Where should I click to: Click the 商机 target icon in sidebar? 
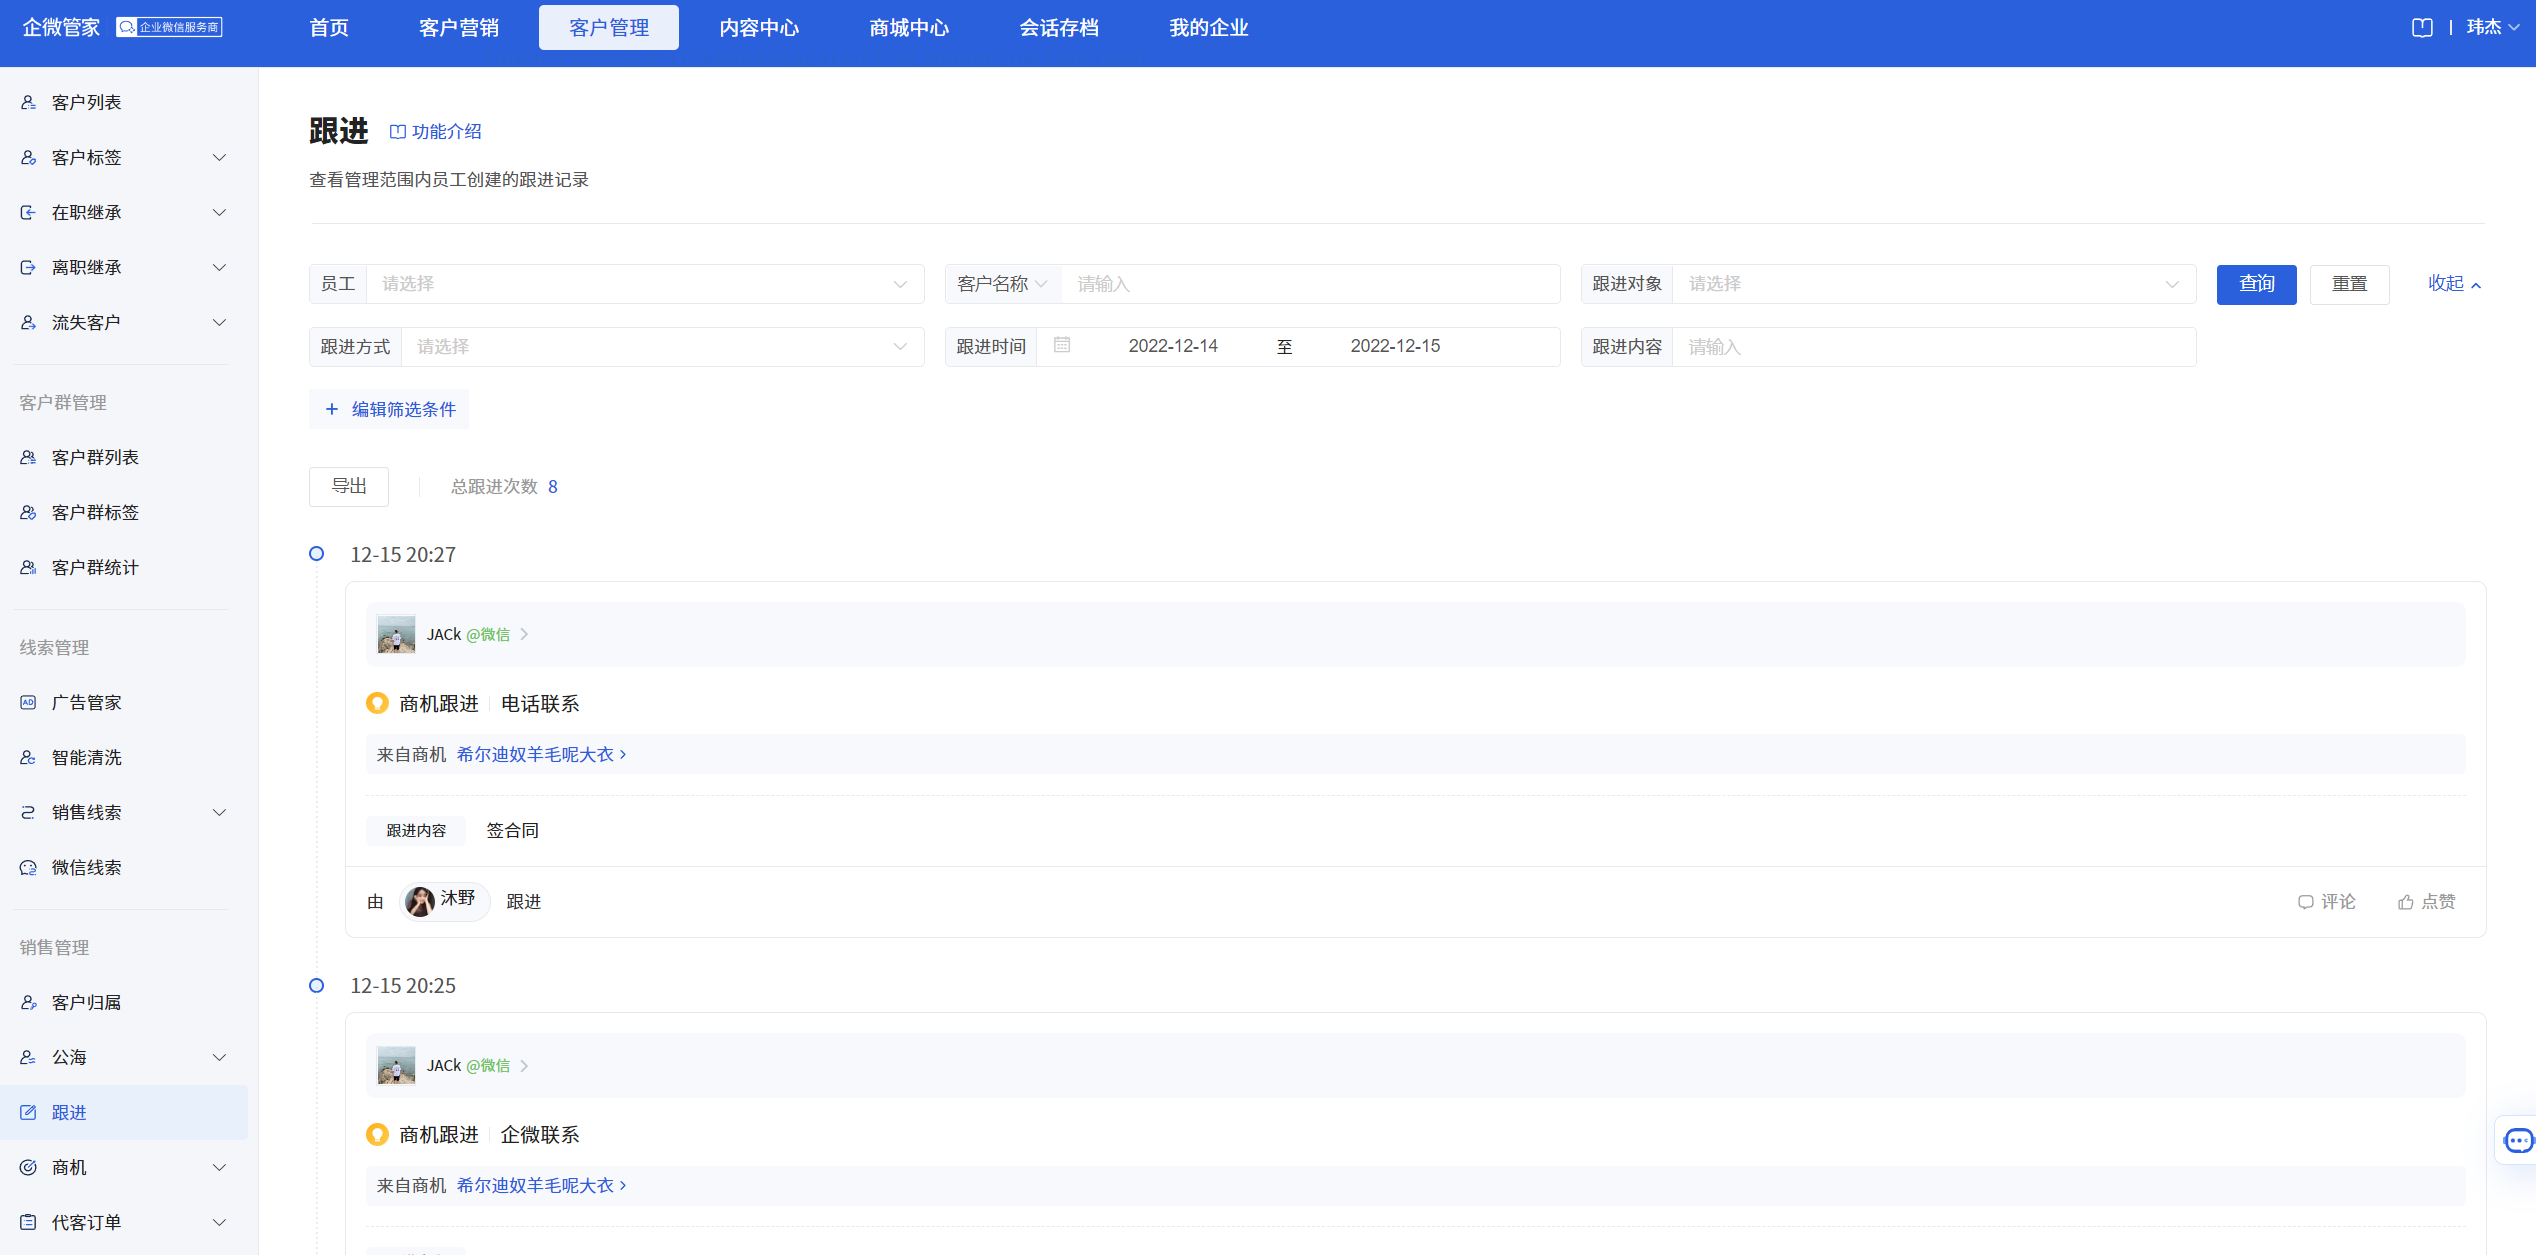pyautogui.click(x=28, y=1167)
